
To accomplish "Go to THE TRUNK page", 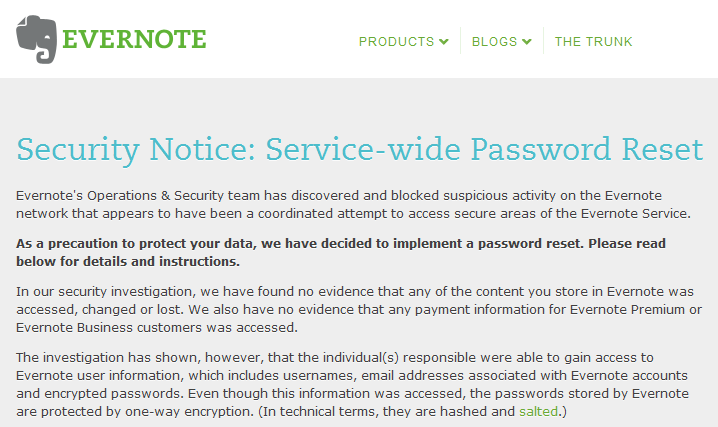I will (x=593, y=42).
